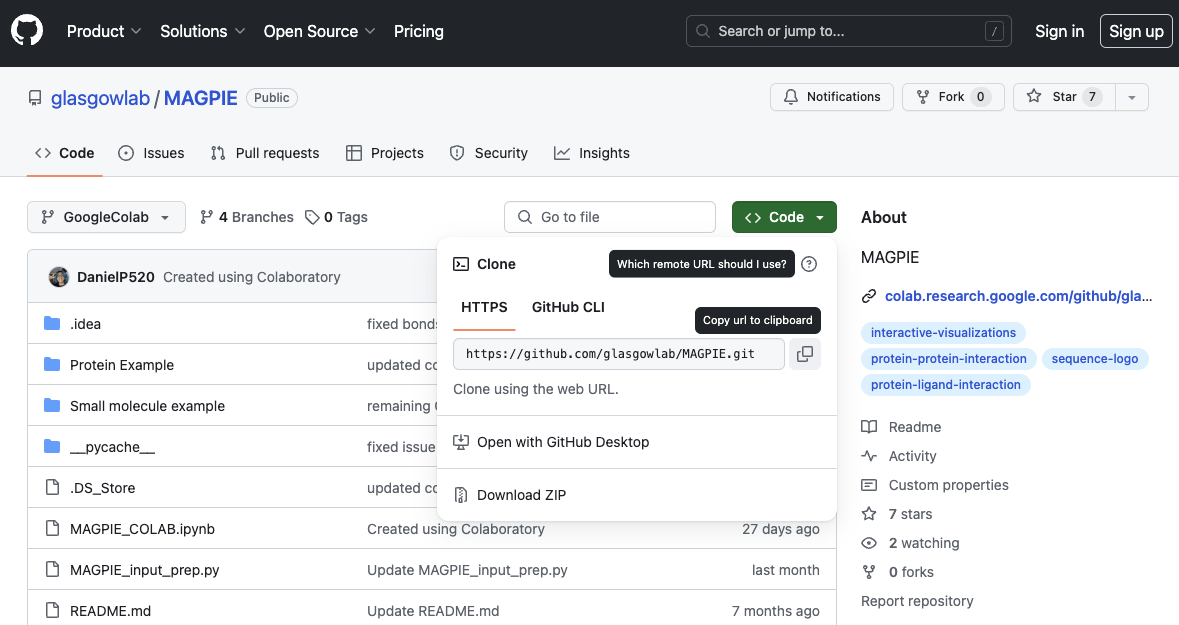The height and width of the screenshot is (625, 1179).
Task: Click the Star icon for this repo
Action: [x=1034, y=96]
